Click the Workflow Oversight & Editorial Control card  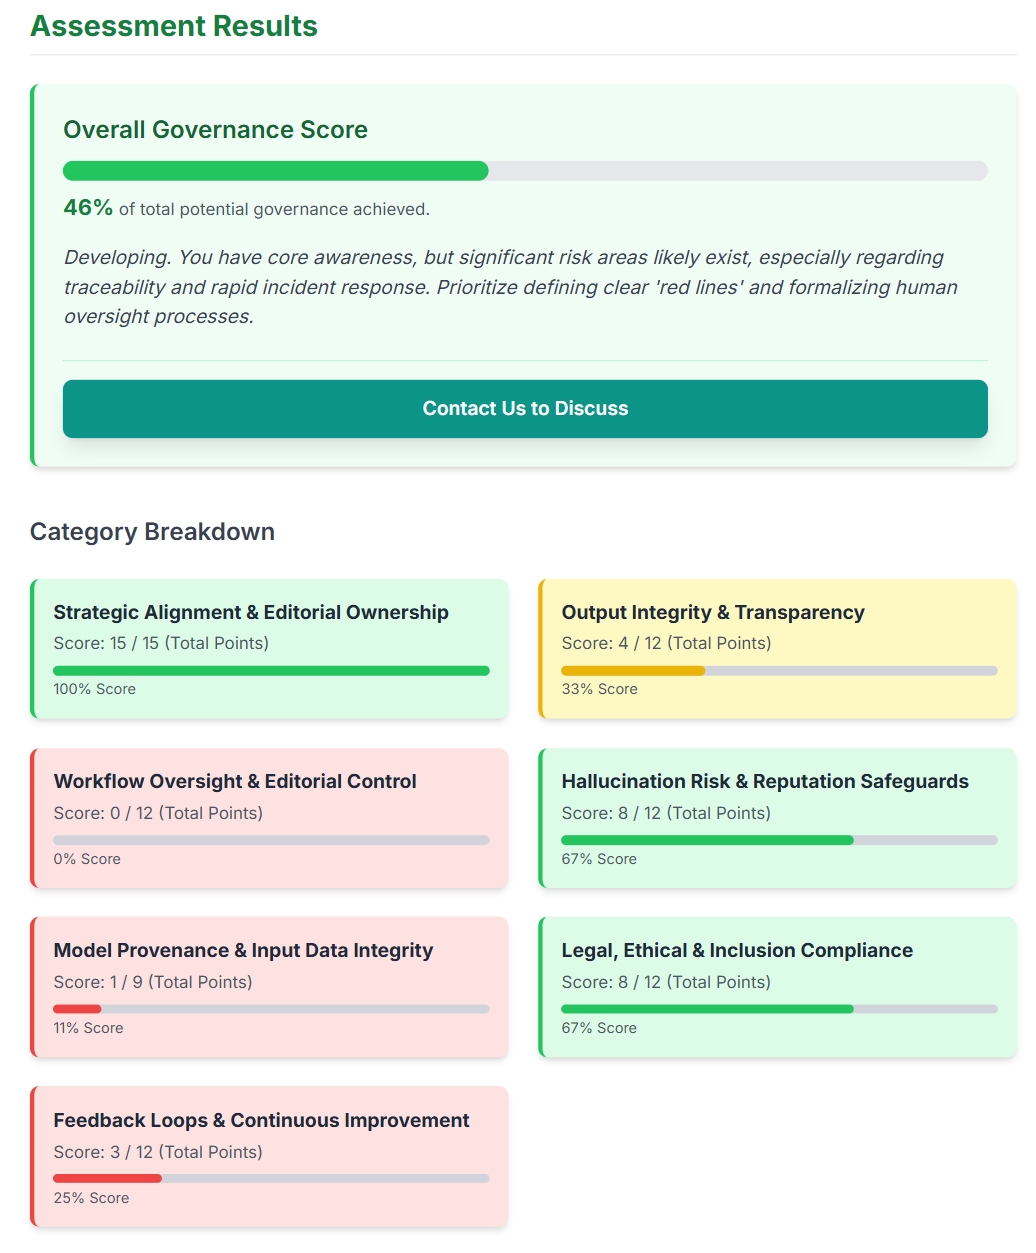(270, 818)
